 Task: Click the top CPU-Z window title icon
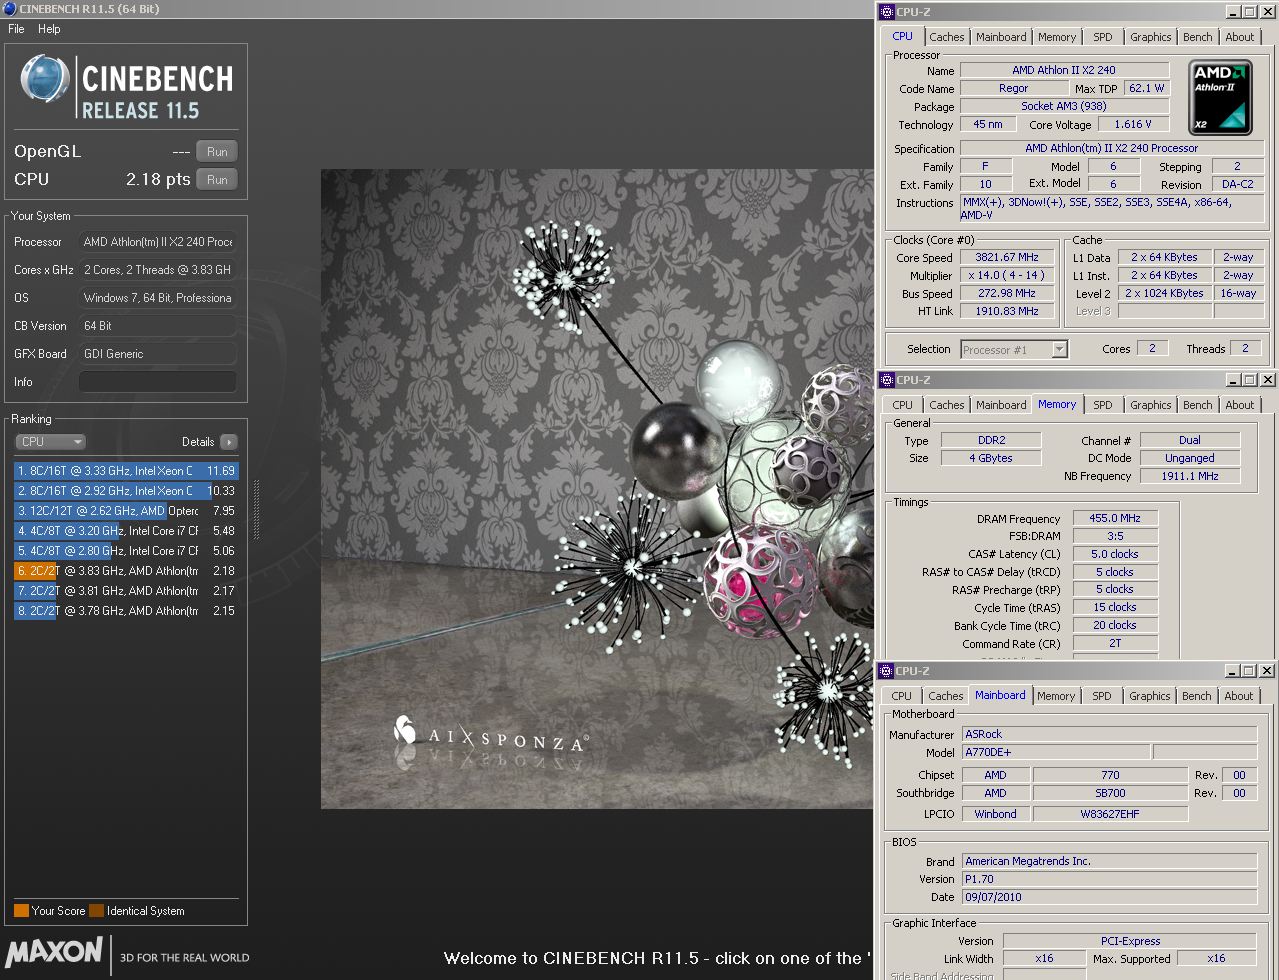point(887,12)
